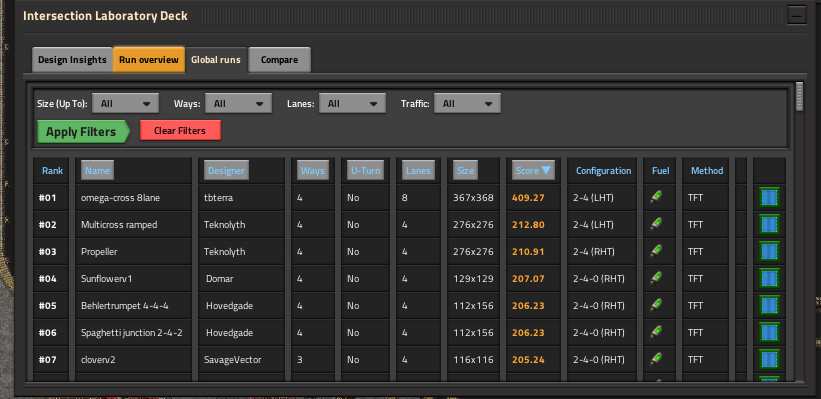Click the fuel icon in Behlertrumpet 4-4-4 row
Image resolution: width=821 pixels, height=399 pixels.
click(x=656, y=305)
